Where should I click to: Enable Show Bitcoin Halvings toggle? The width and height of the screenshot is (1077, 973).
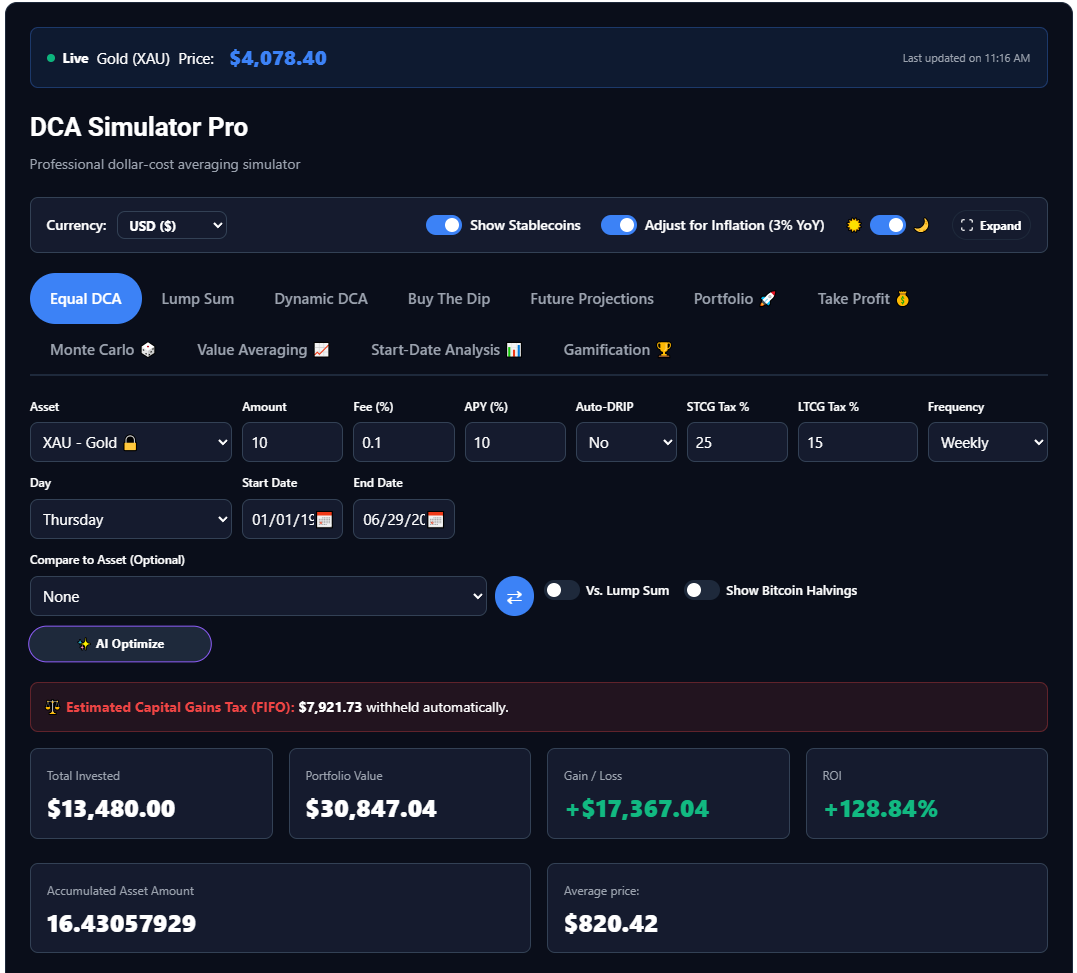coord(701,591)
